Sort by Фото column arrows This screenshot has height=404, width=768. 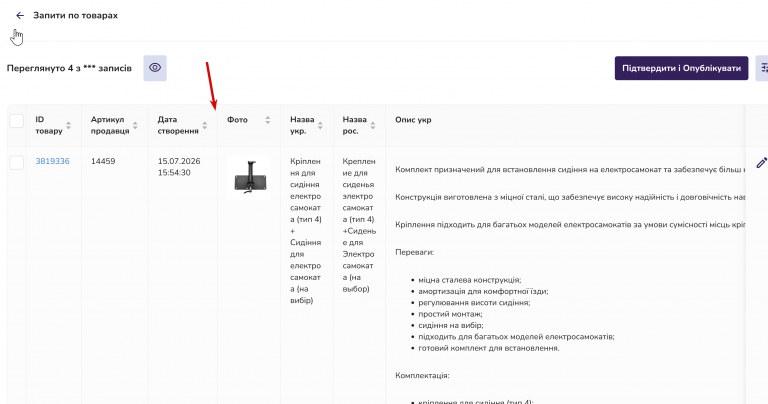coord(267,120)
